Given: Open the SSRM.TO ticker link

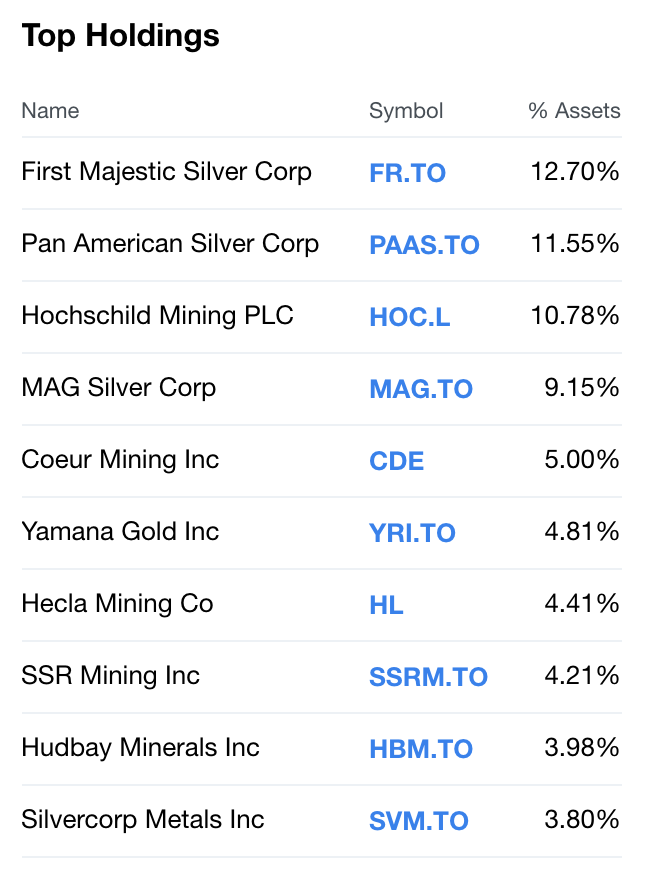Looking at the screenshot, I should (428, 676).
